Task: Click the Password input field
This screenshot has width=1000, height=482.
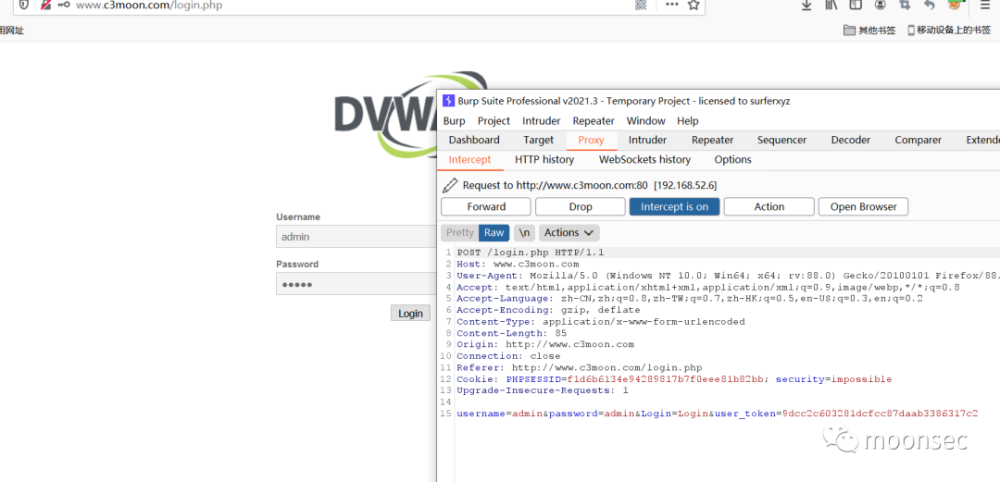Action: click(356, 284)
